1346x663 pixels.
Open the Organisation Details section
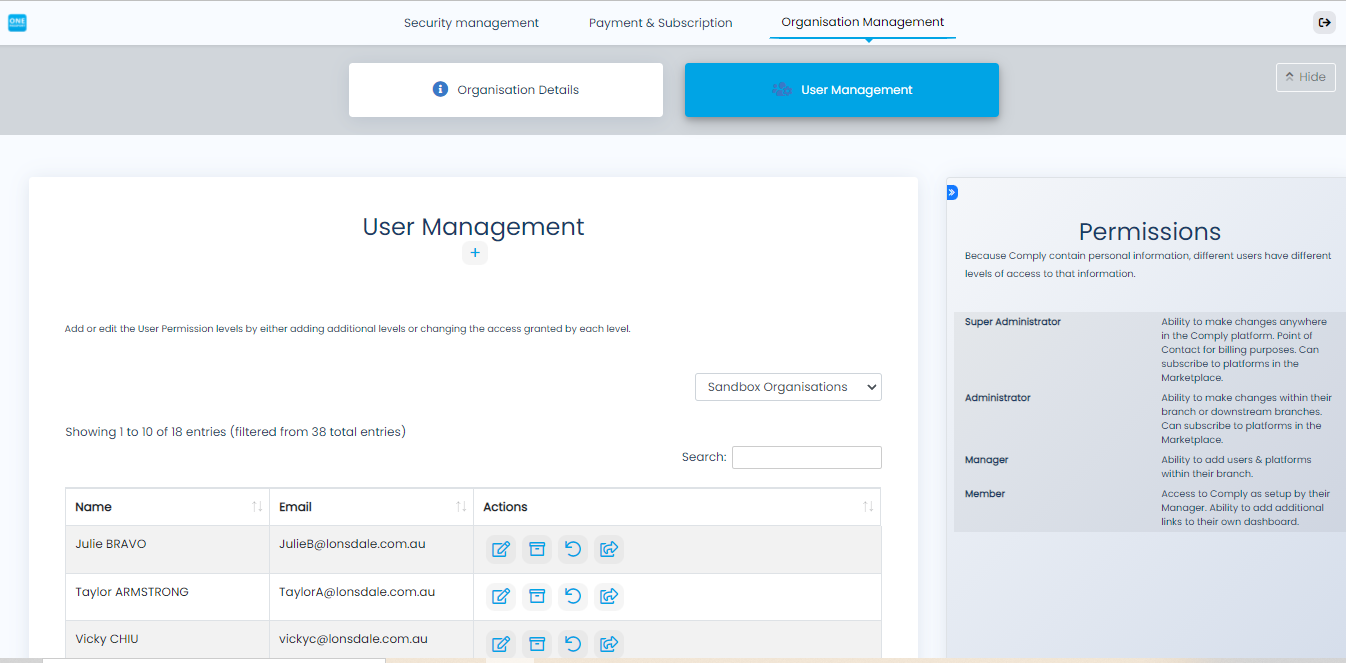506,90
